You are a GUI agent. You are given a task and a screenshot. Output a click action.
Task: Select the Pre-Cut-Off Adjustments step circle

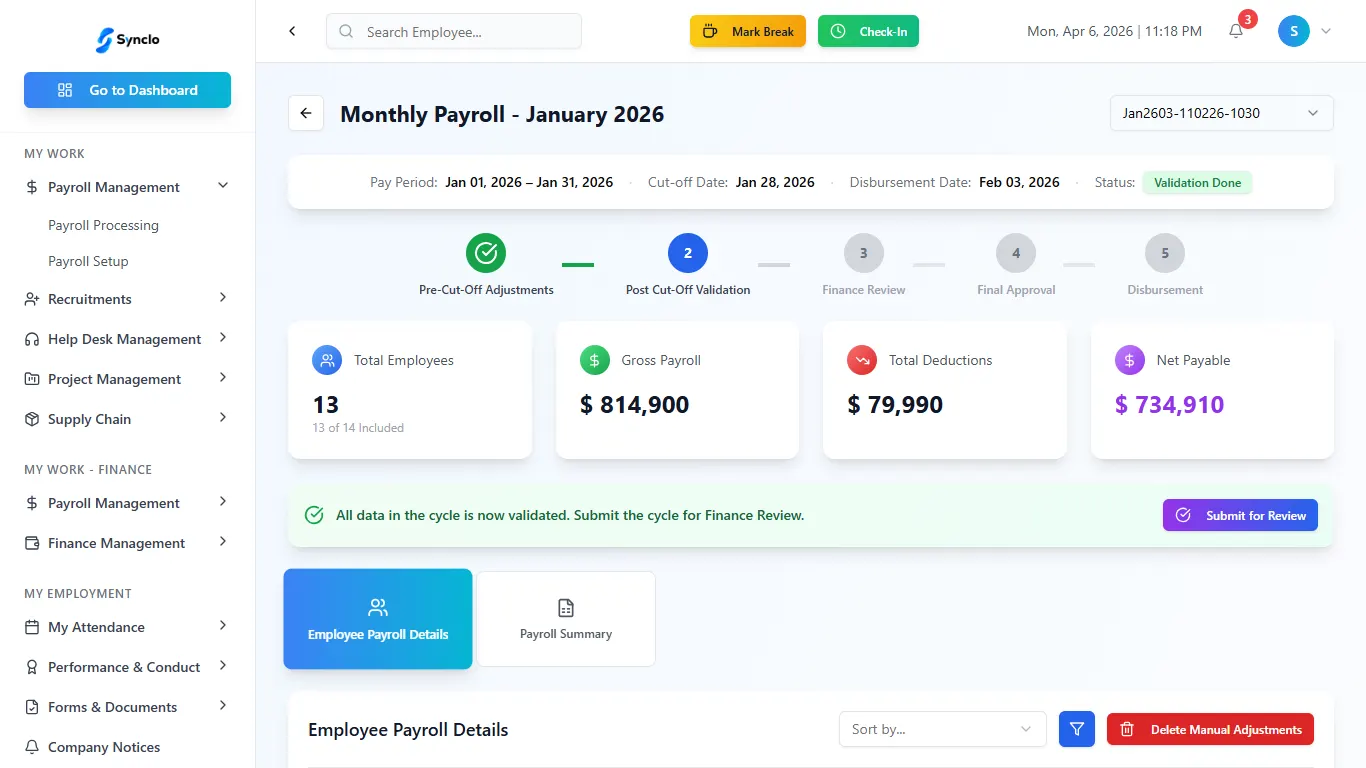pyautogui.click(x=486, y=253)
